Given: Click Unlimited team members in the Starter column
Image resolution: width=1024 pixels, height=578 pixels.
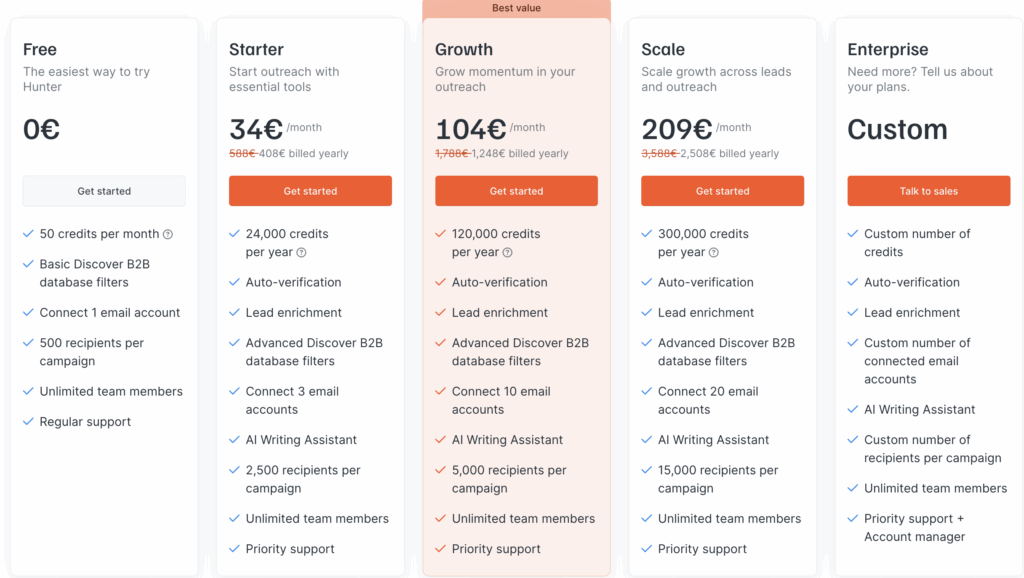Looking at the screenshot, I should pos(317,519).
